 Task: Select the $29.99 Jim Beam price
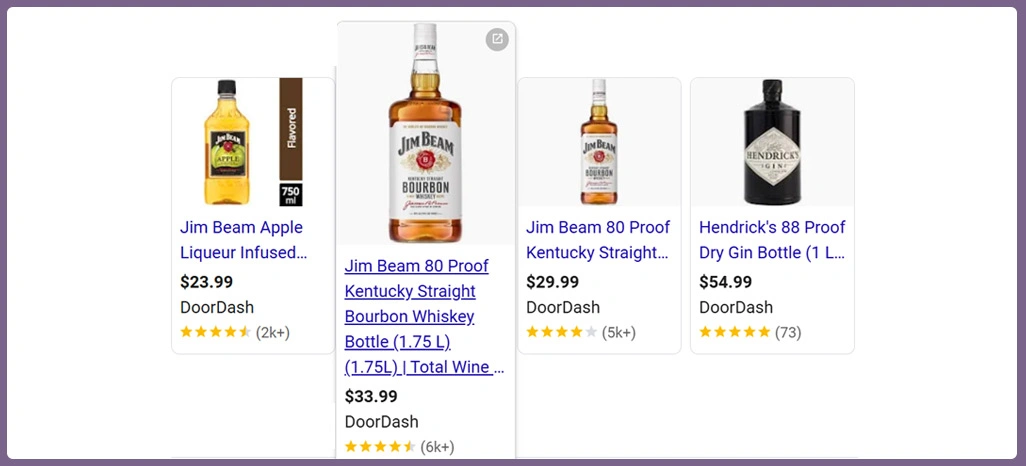click(553, 282)
